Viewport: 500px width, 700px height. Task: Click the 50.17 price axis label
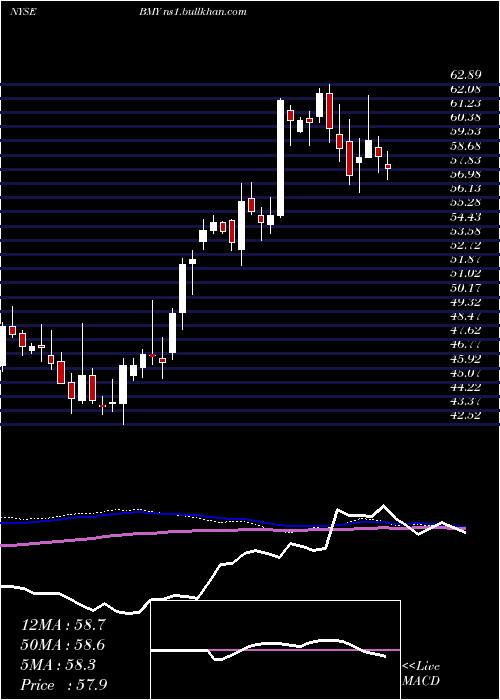click(x=465, y=288)
